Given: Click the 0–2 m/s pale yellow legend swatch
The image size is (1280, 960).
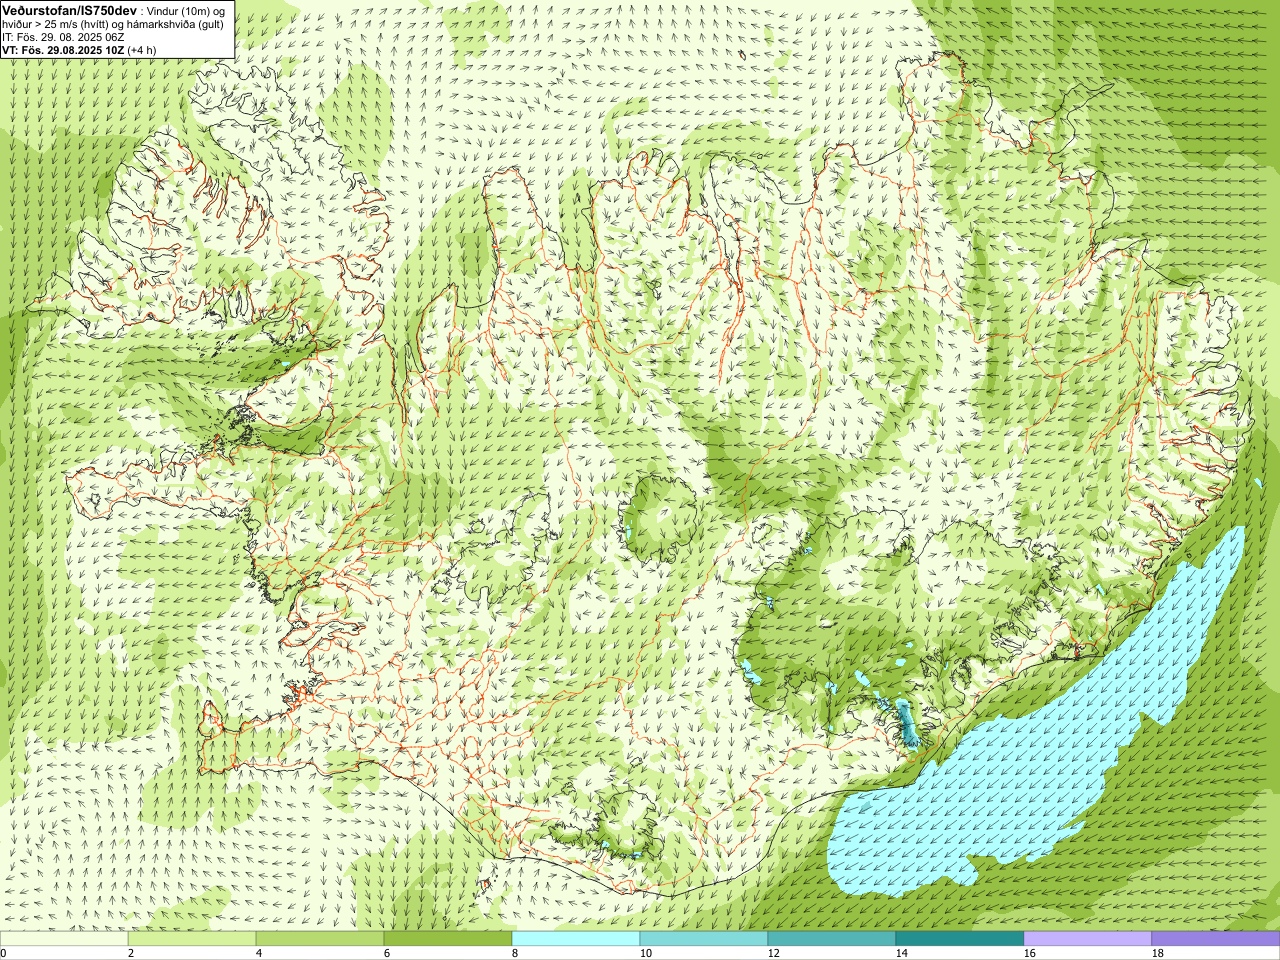Looking at the screenshot, I should point(64,939).
